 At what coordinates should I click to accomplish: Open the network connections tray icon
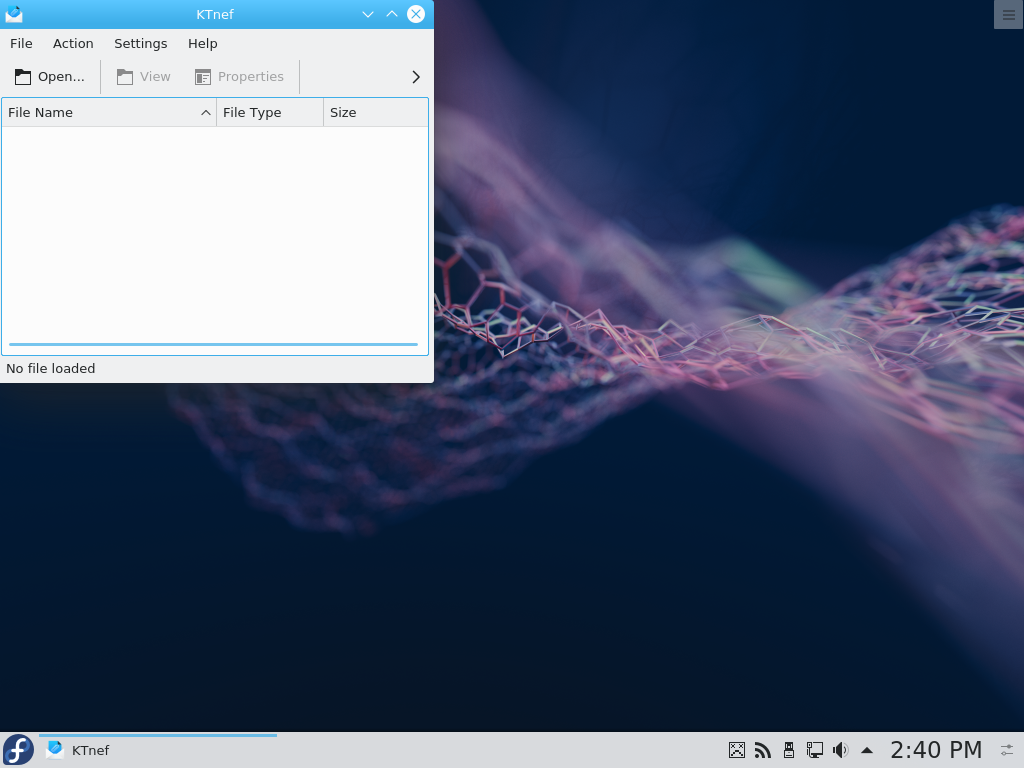pyautogui.click(x=814, y=750)
